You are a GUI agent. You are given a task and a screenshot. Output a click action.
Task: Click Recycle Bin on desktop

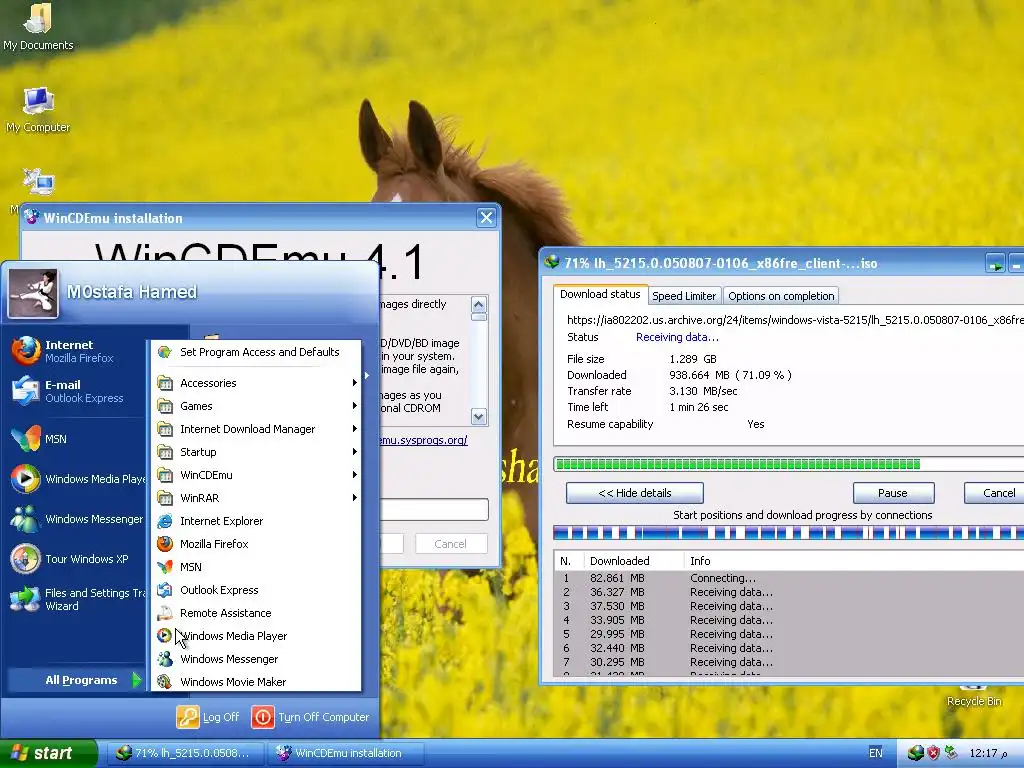point(974,696)
